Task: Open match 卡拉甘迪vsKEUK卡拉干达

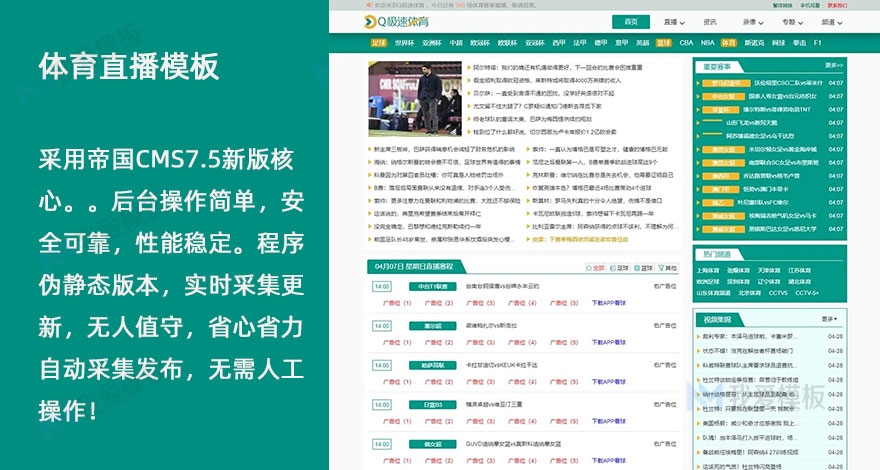Action: [x=501, y=365]
